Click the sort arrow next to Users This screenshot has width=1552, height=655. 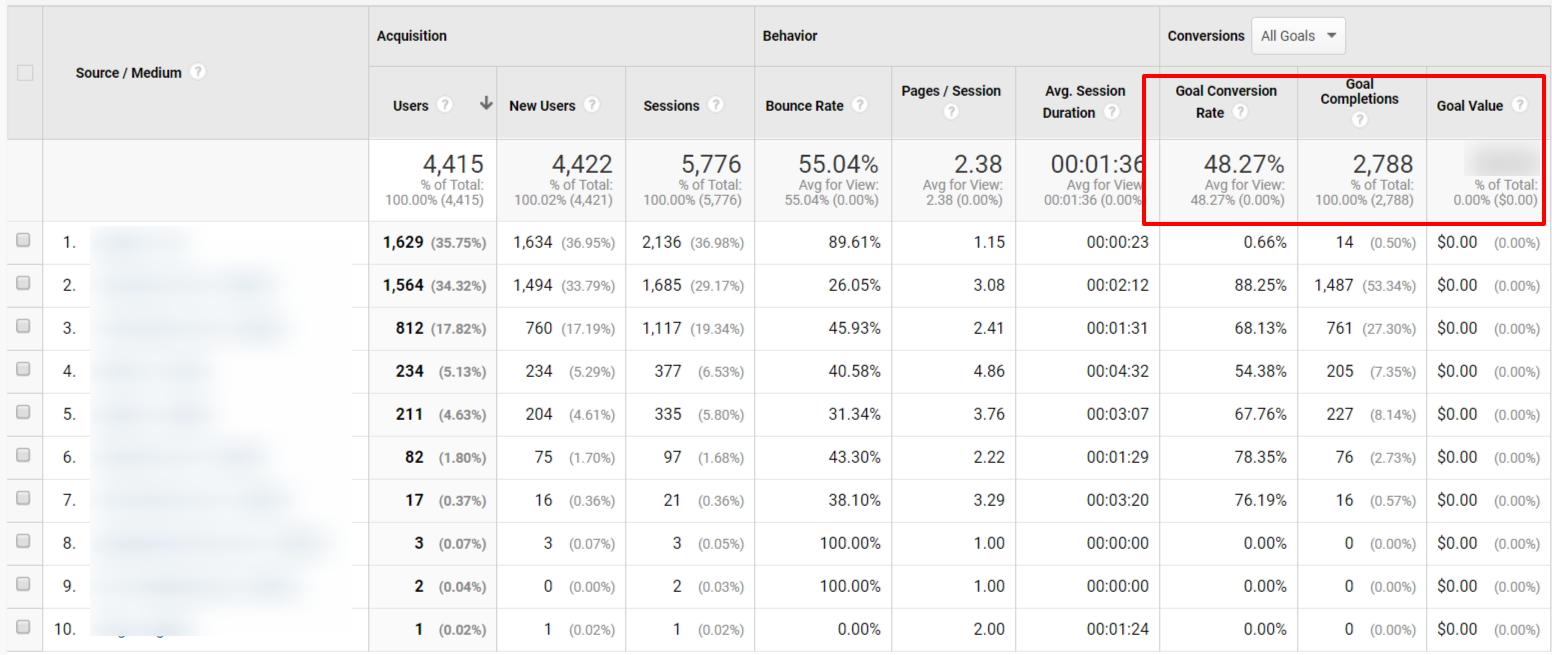486,104
